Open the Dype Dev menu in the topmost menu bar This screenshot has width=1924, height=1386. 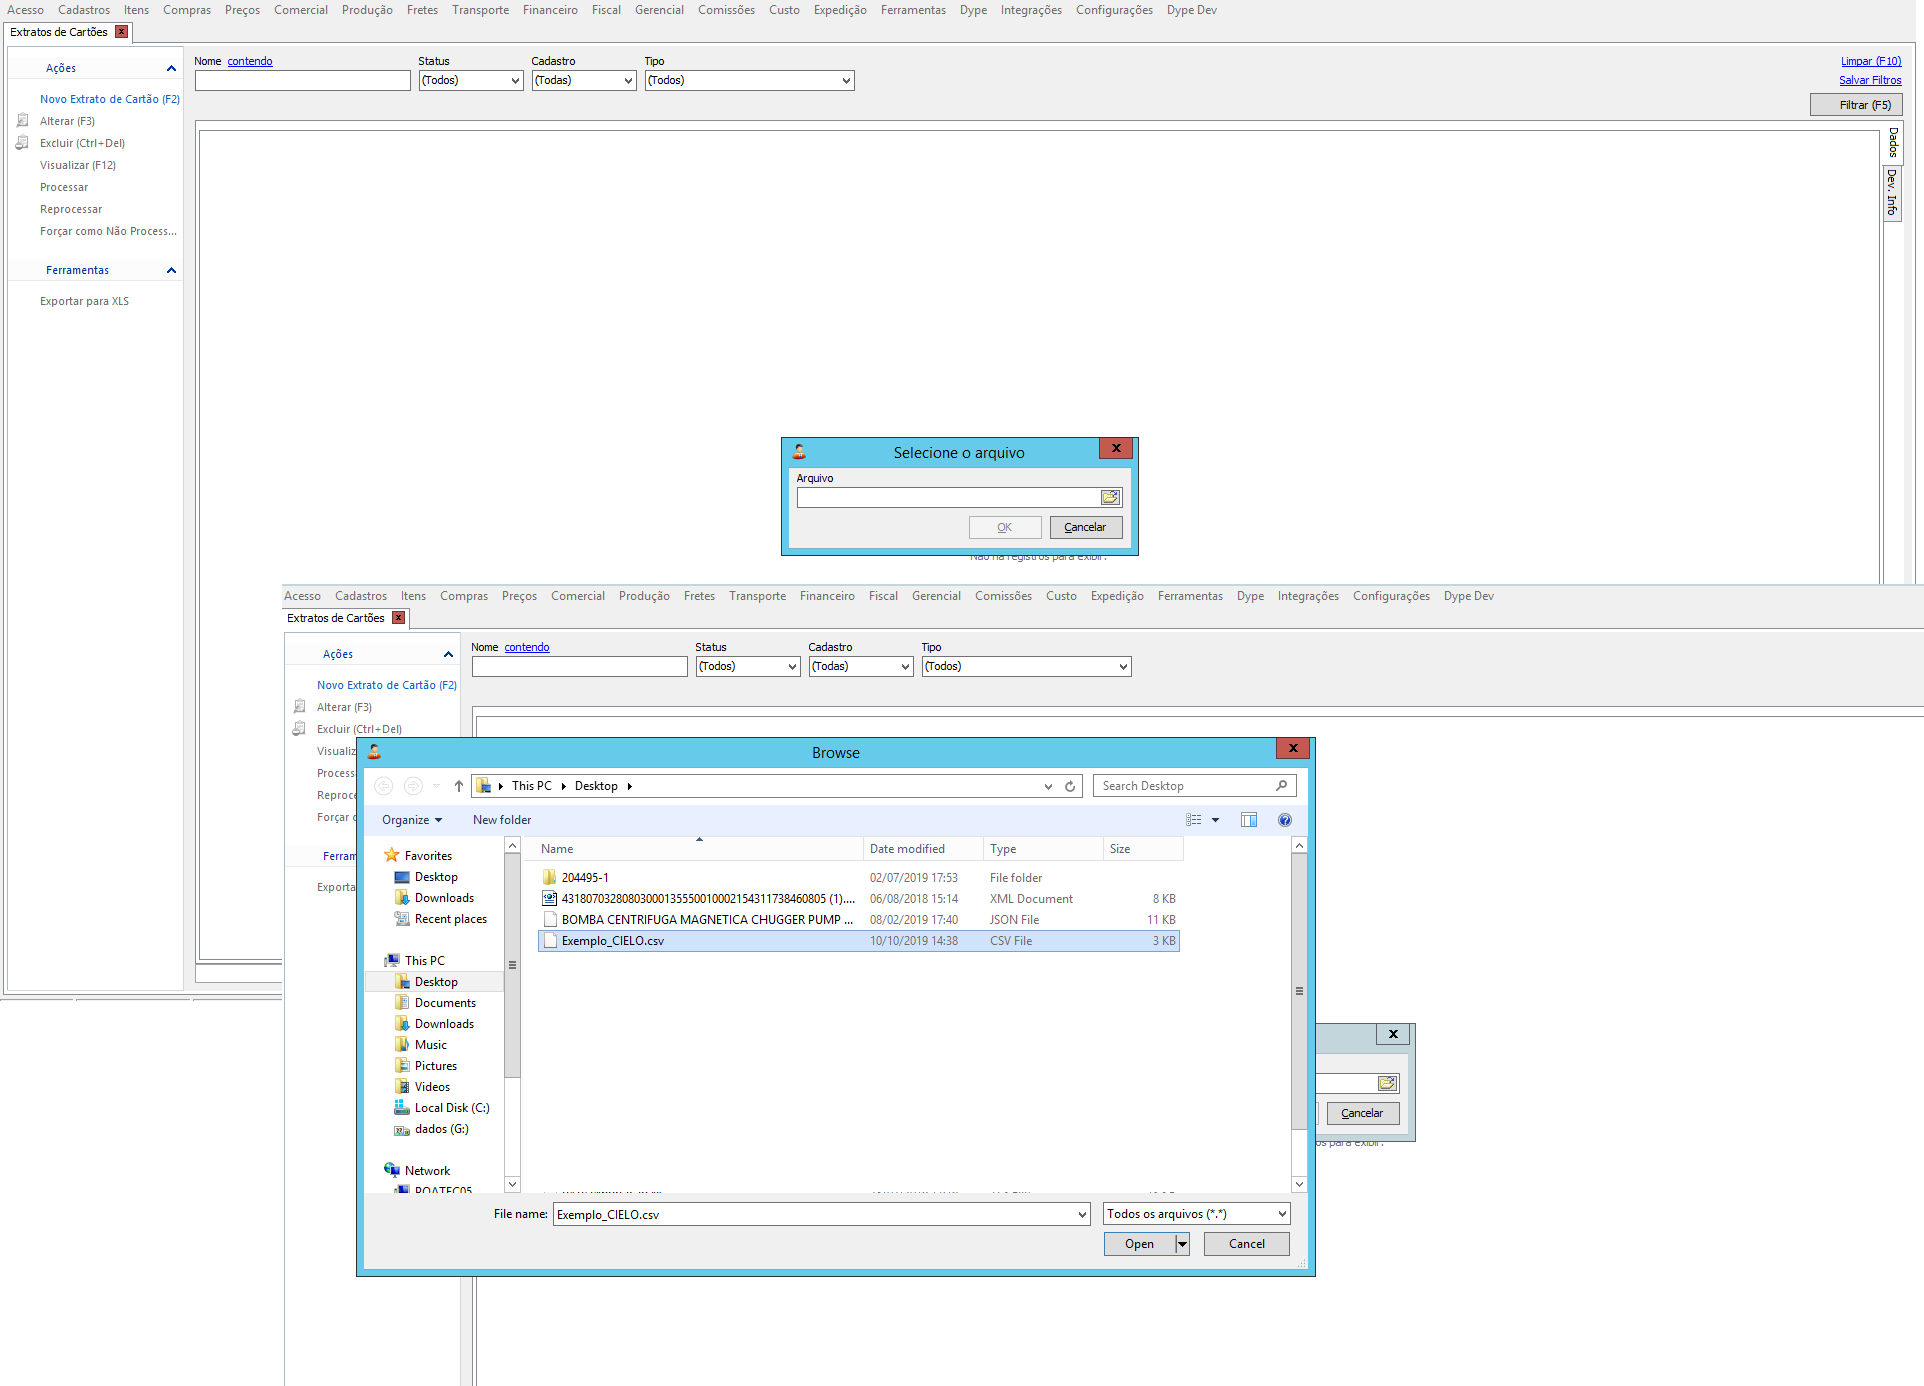(1192, 10)
